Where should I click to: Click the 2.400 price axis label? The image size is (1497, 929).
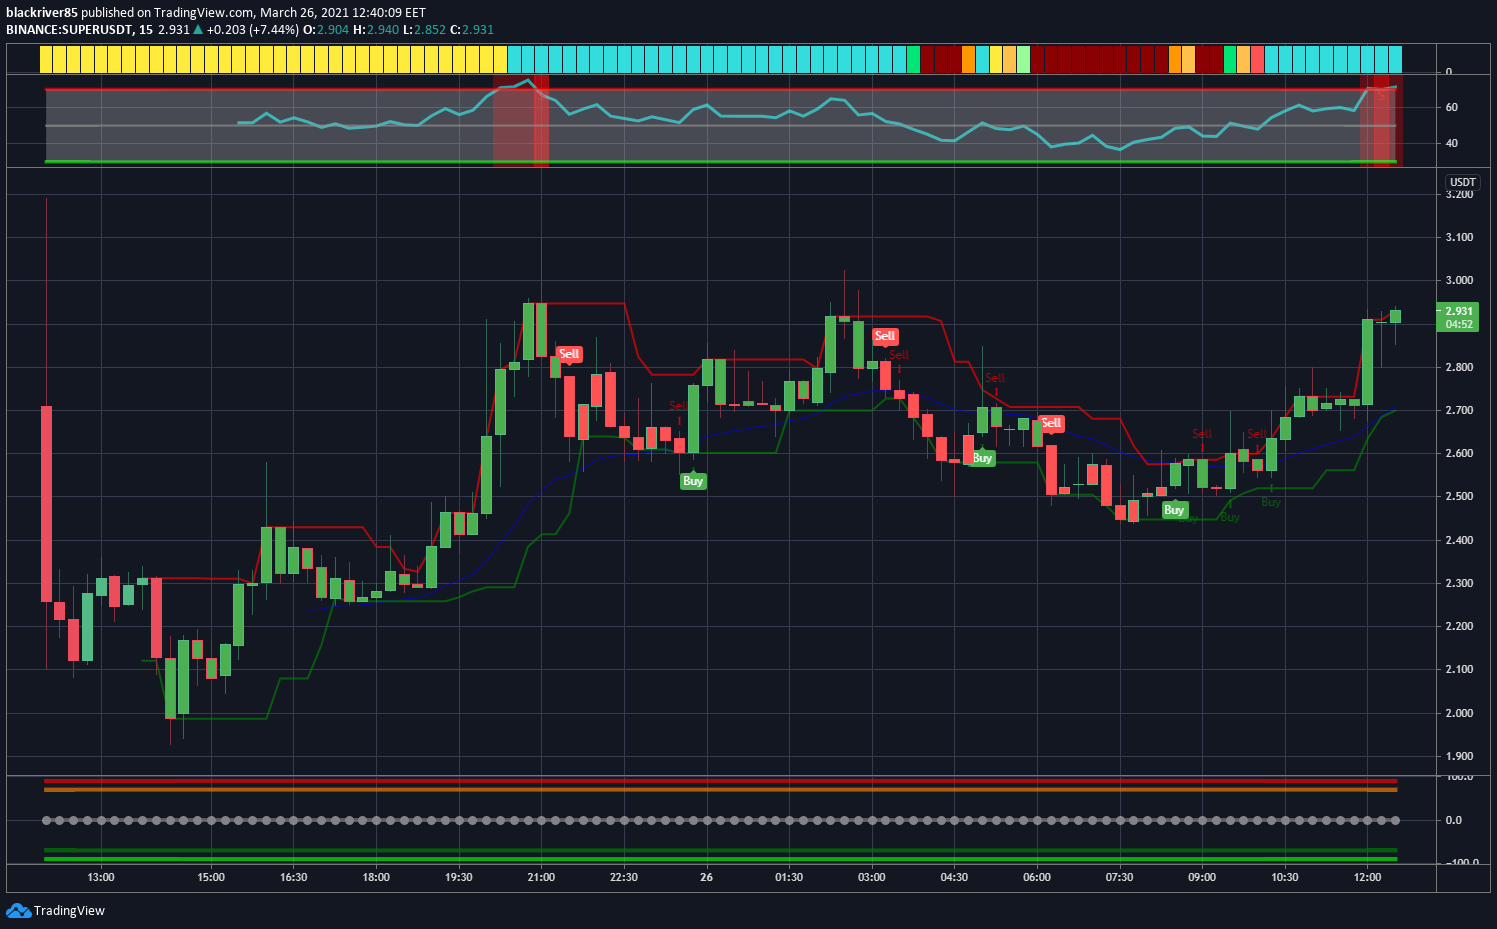1459,540
